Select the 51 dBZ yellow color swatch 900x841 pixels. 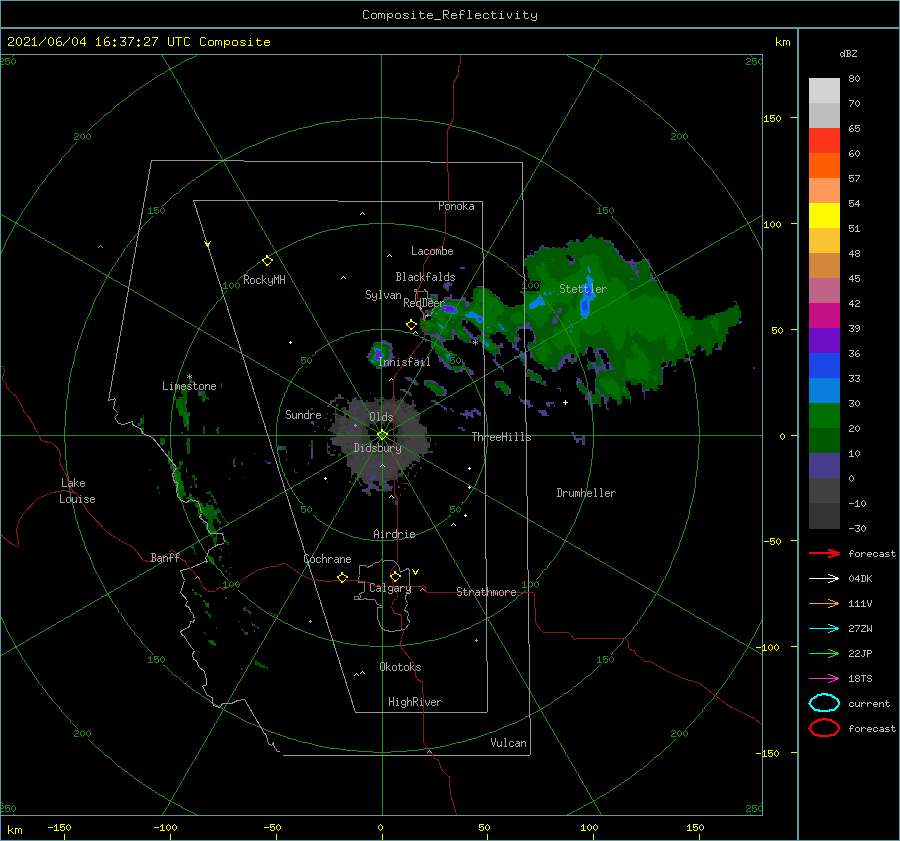(824, 215)
